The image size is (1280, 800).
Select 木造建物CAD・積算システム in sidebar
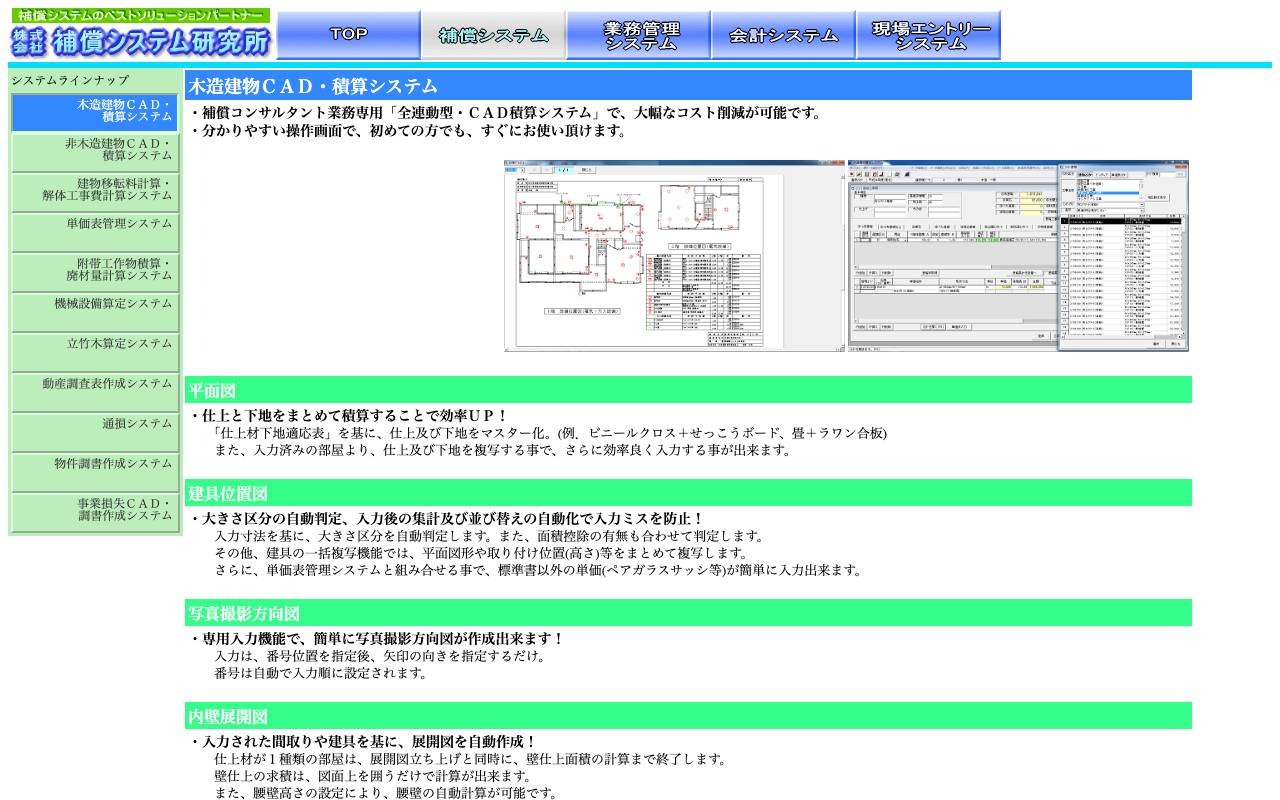tap(95, 112)
